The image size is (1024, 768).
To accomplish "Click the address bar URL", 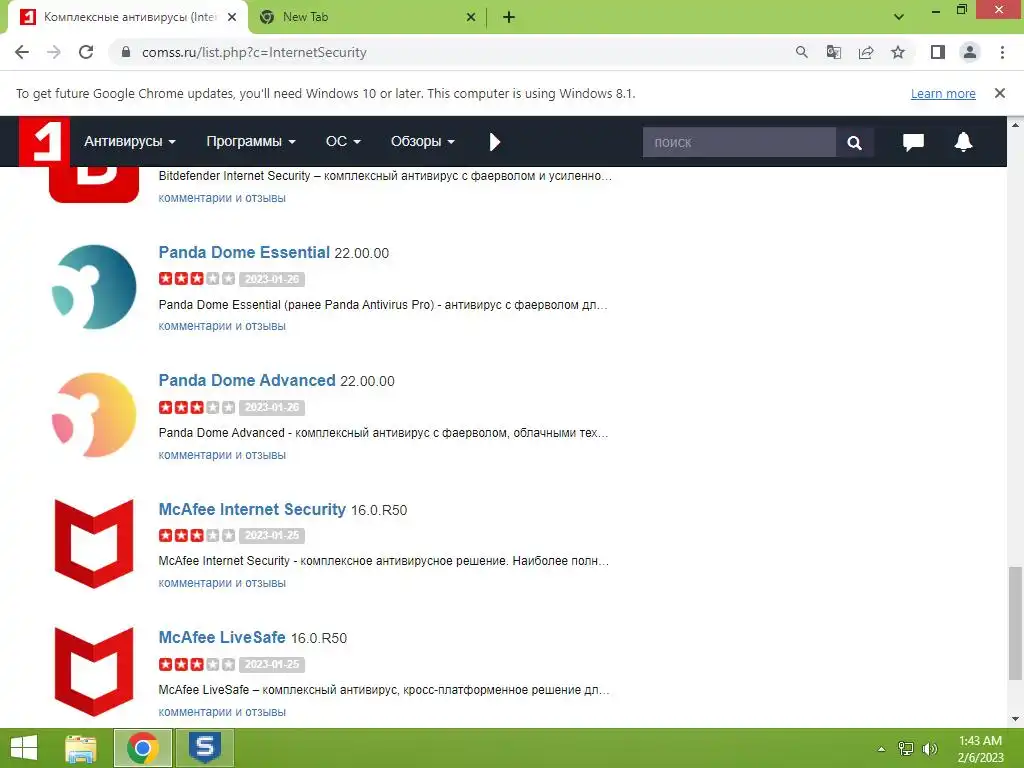I will (254, 52).
